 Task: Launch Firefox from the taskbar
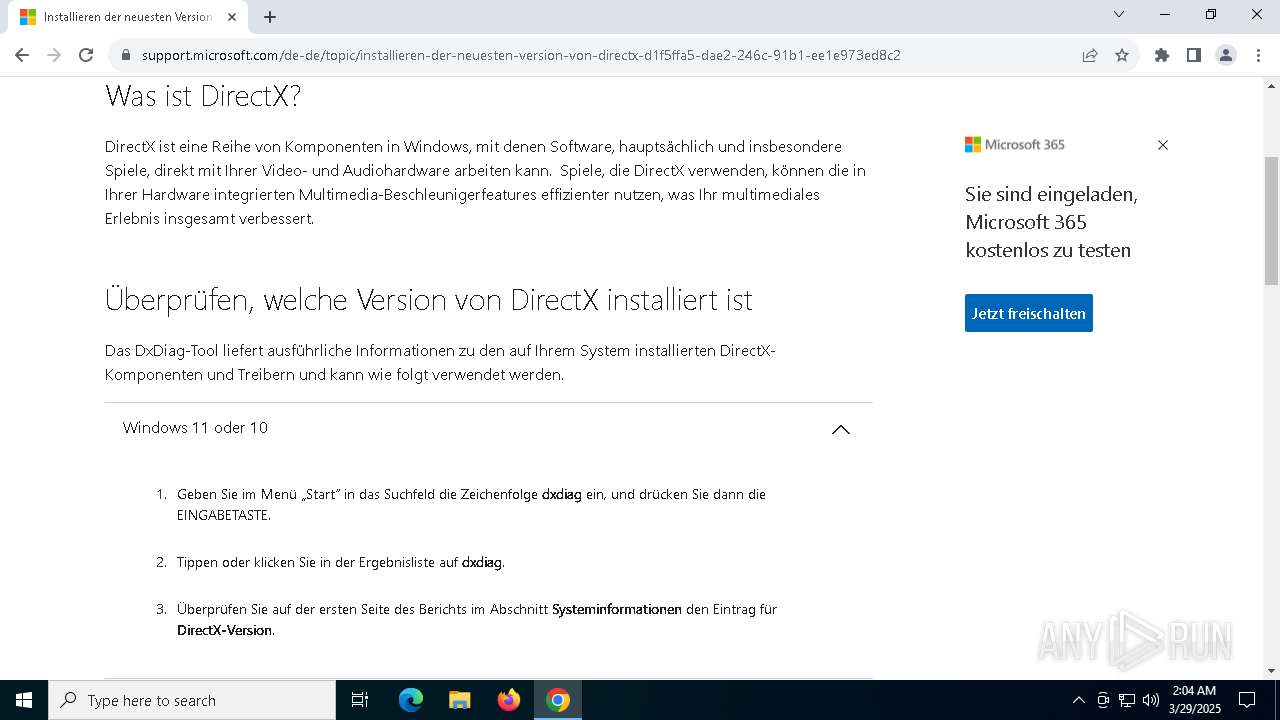[x=509, y=700]
